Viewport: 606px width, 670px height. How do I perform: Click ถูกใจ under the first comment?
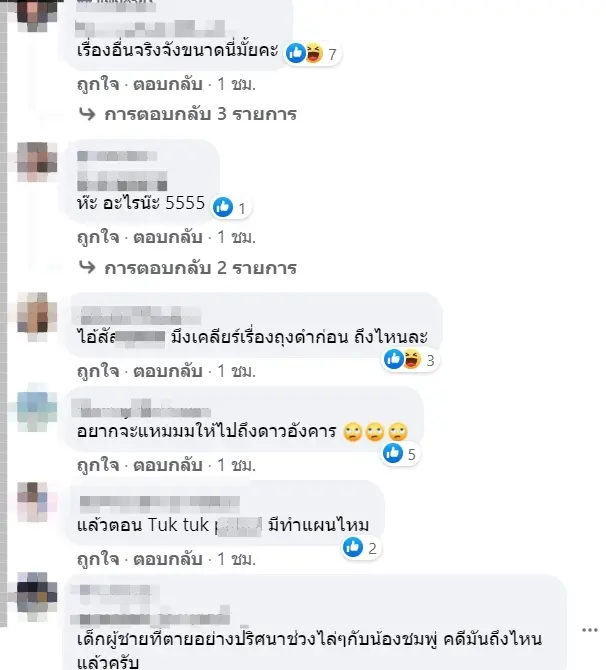click(98, 84)
